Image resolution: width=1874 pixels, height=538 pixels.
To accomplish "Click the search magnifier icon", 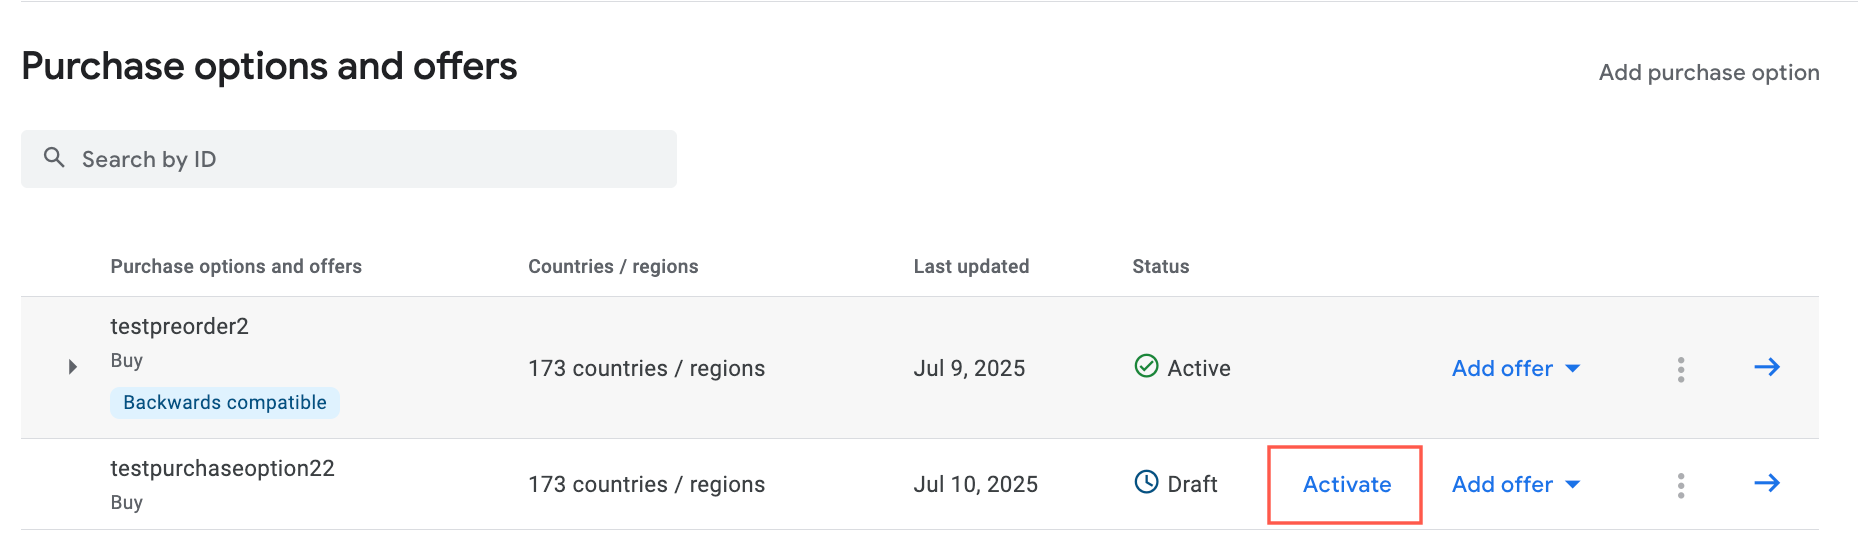I will (x=54, y=158).
